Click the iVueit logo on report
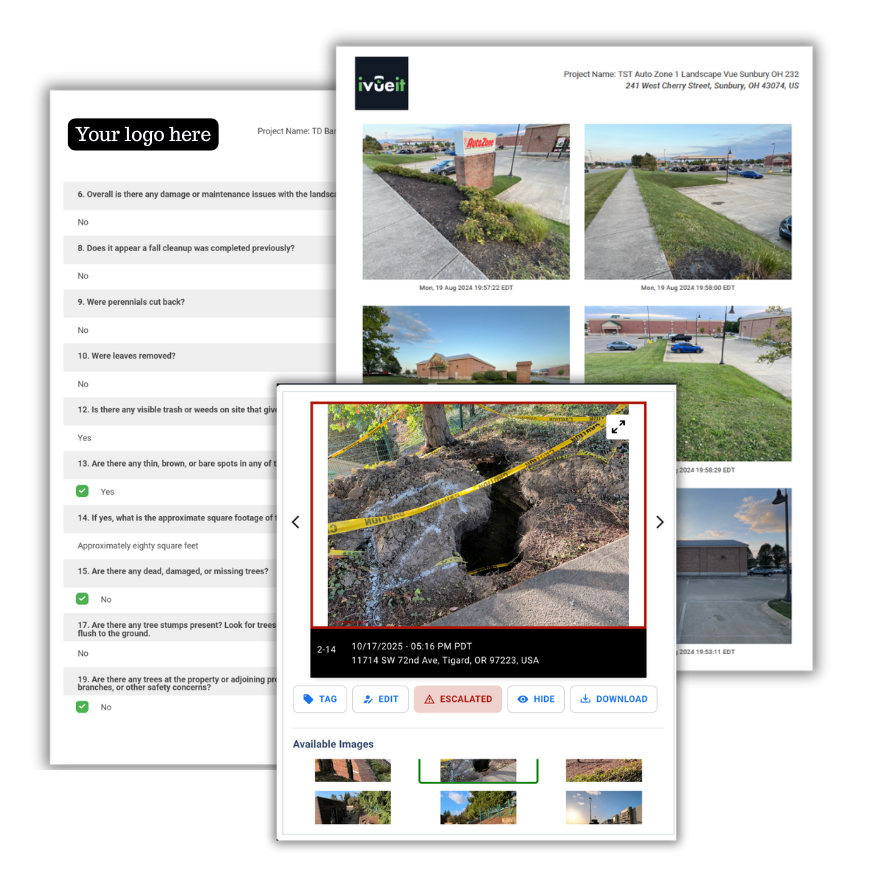The image size is (875, 875). (x=382, y=83)
